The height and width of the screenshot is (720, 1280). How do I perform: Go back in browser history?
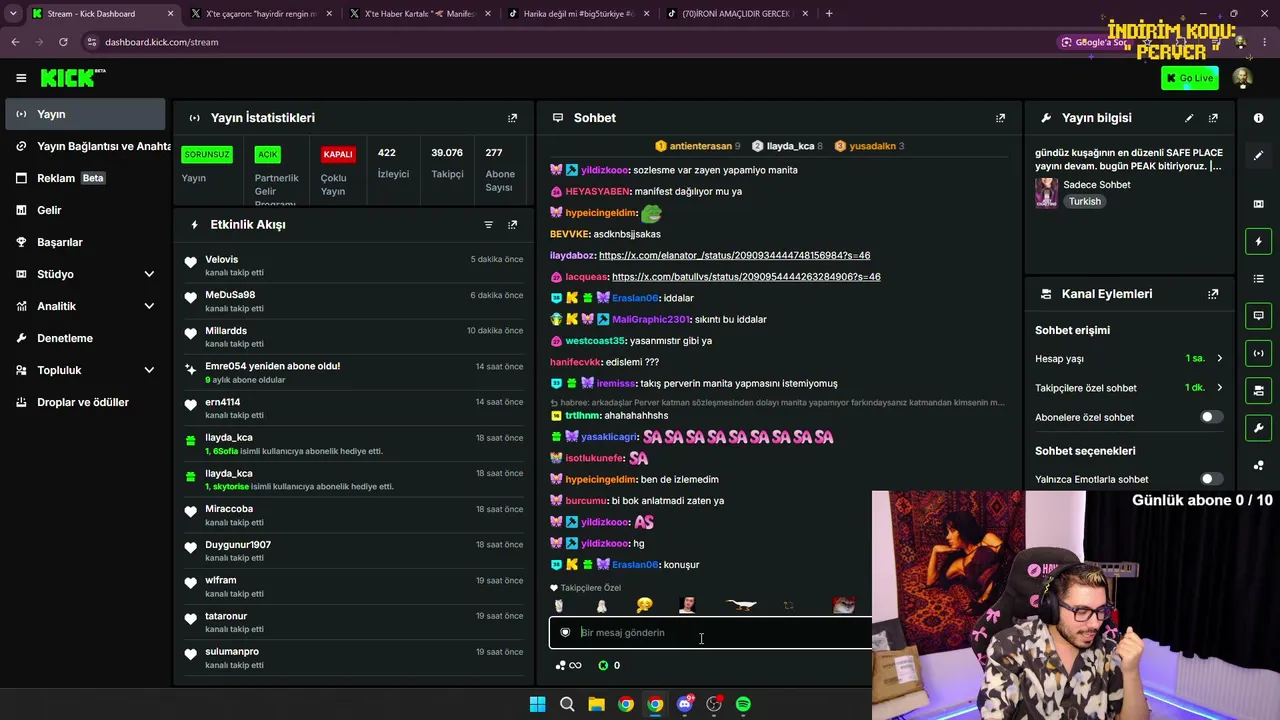click(15, 42)
